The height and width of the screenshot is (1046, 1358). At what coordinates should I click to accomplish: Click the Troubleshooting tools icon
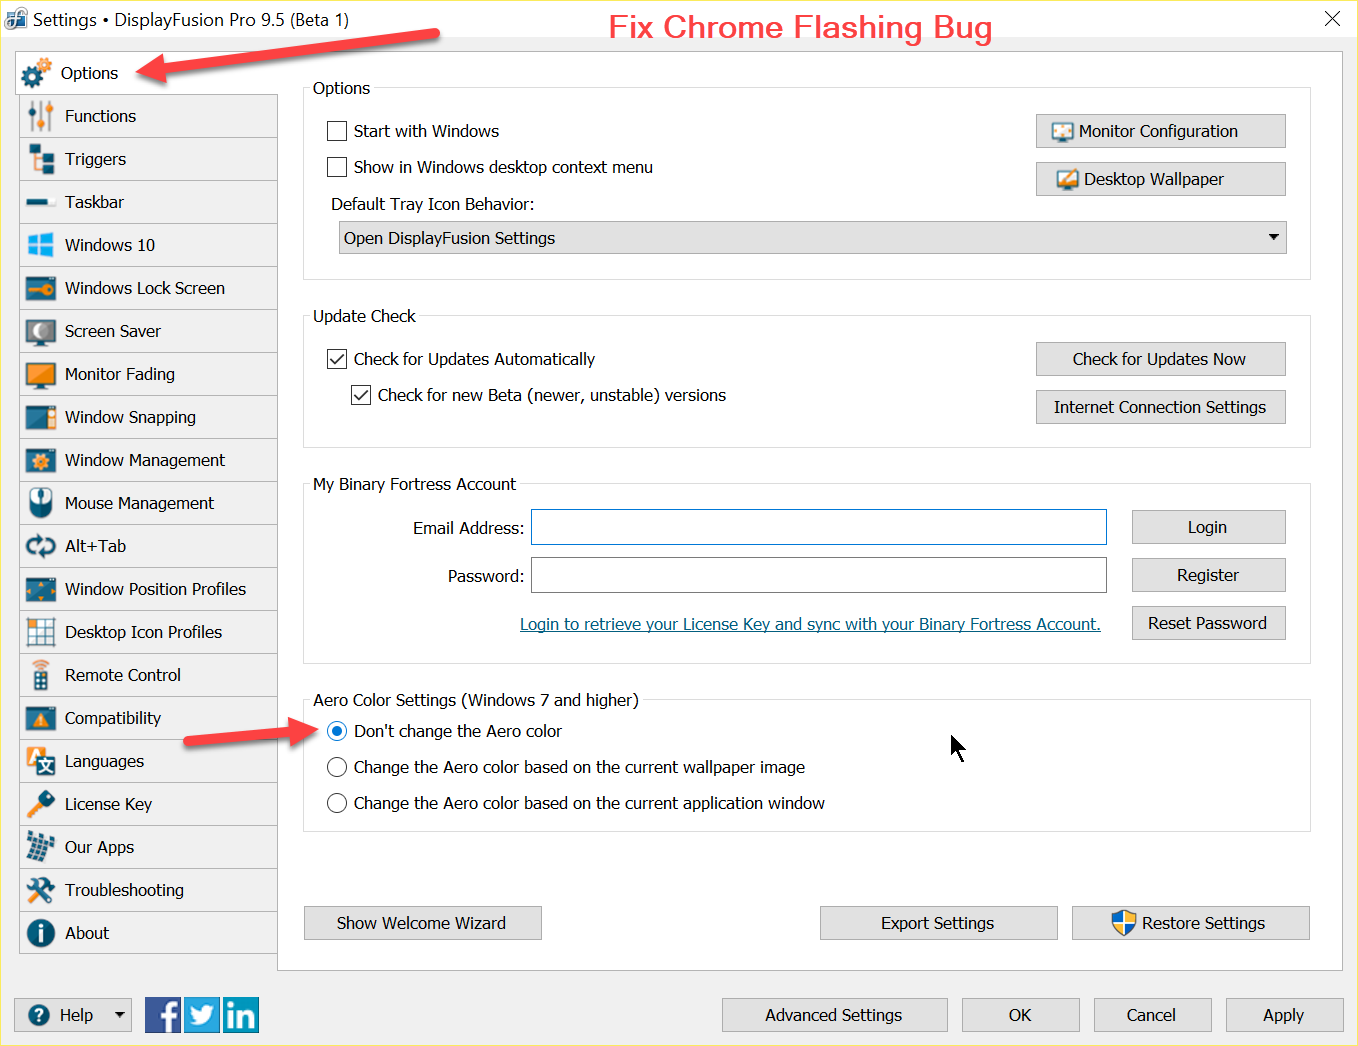40,890
